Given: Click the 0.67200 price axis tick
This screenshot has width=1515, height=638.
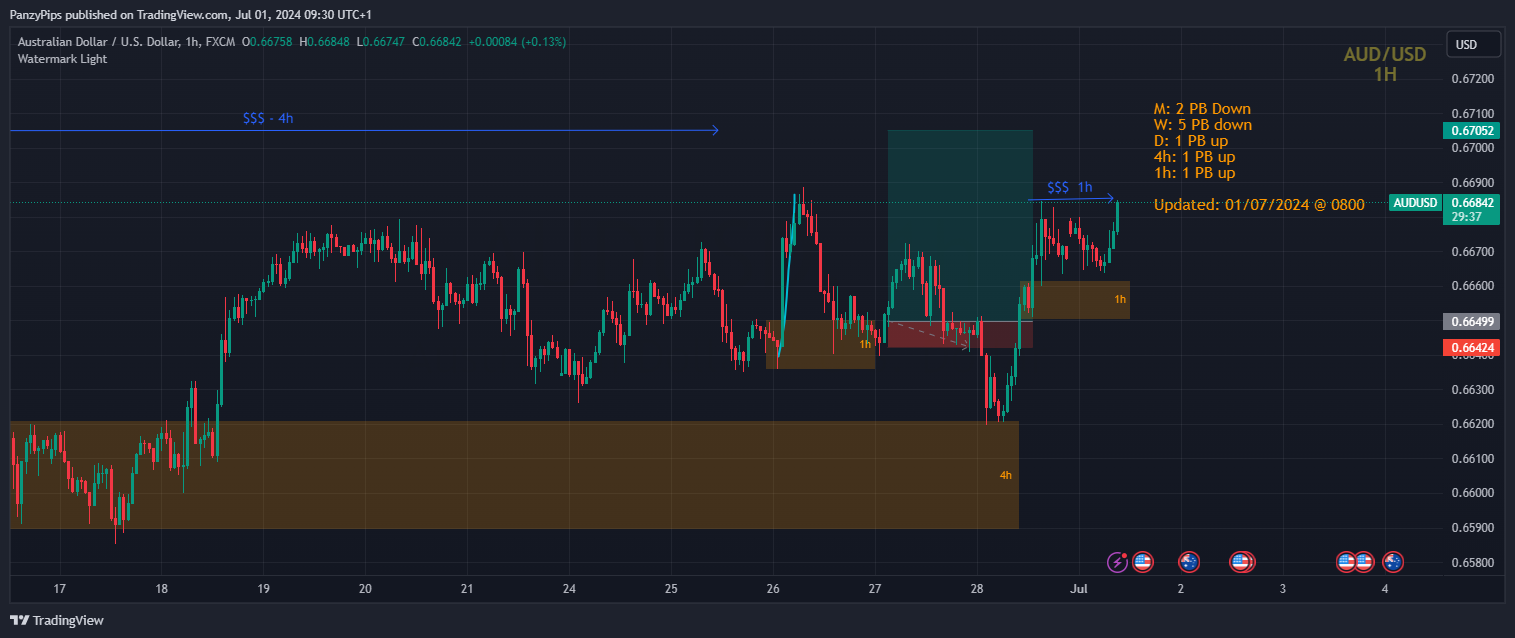Looking at the screenshot, I should point(1471,79).
